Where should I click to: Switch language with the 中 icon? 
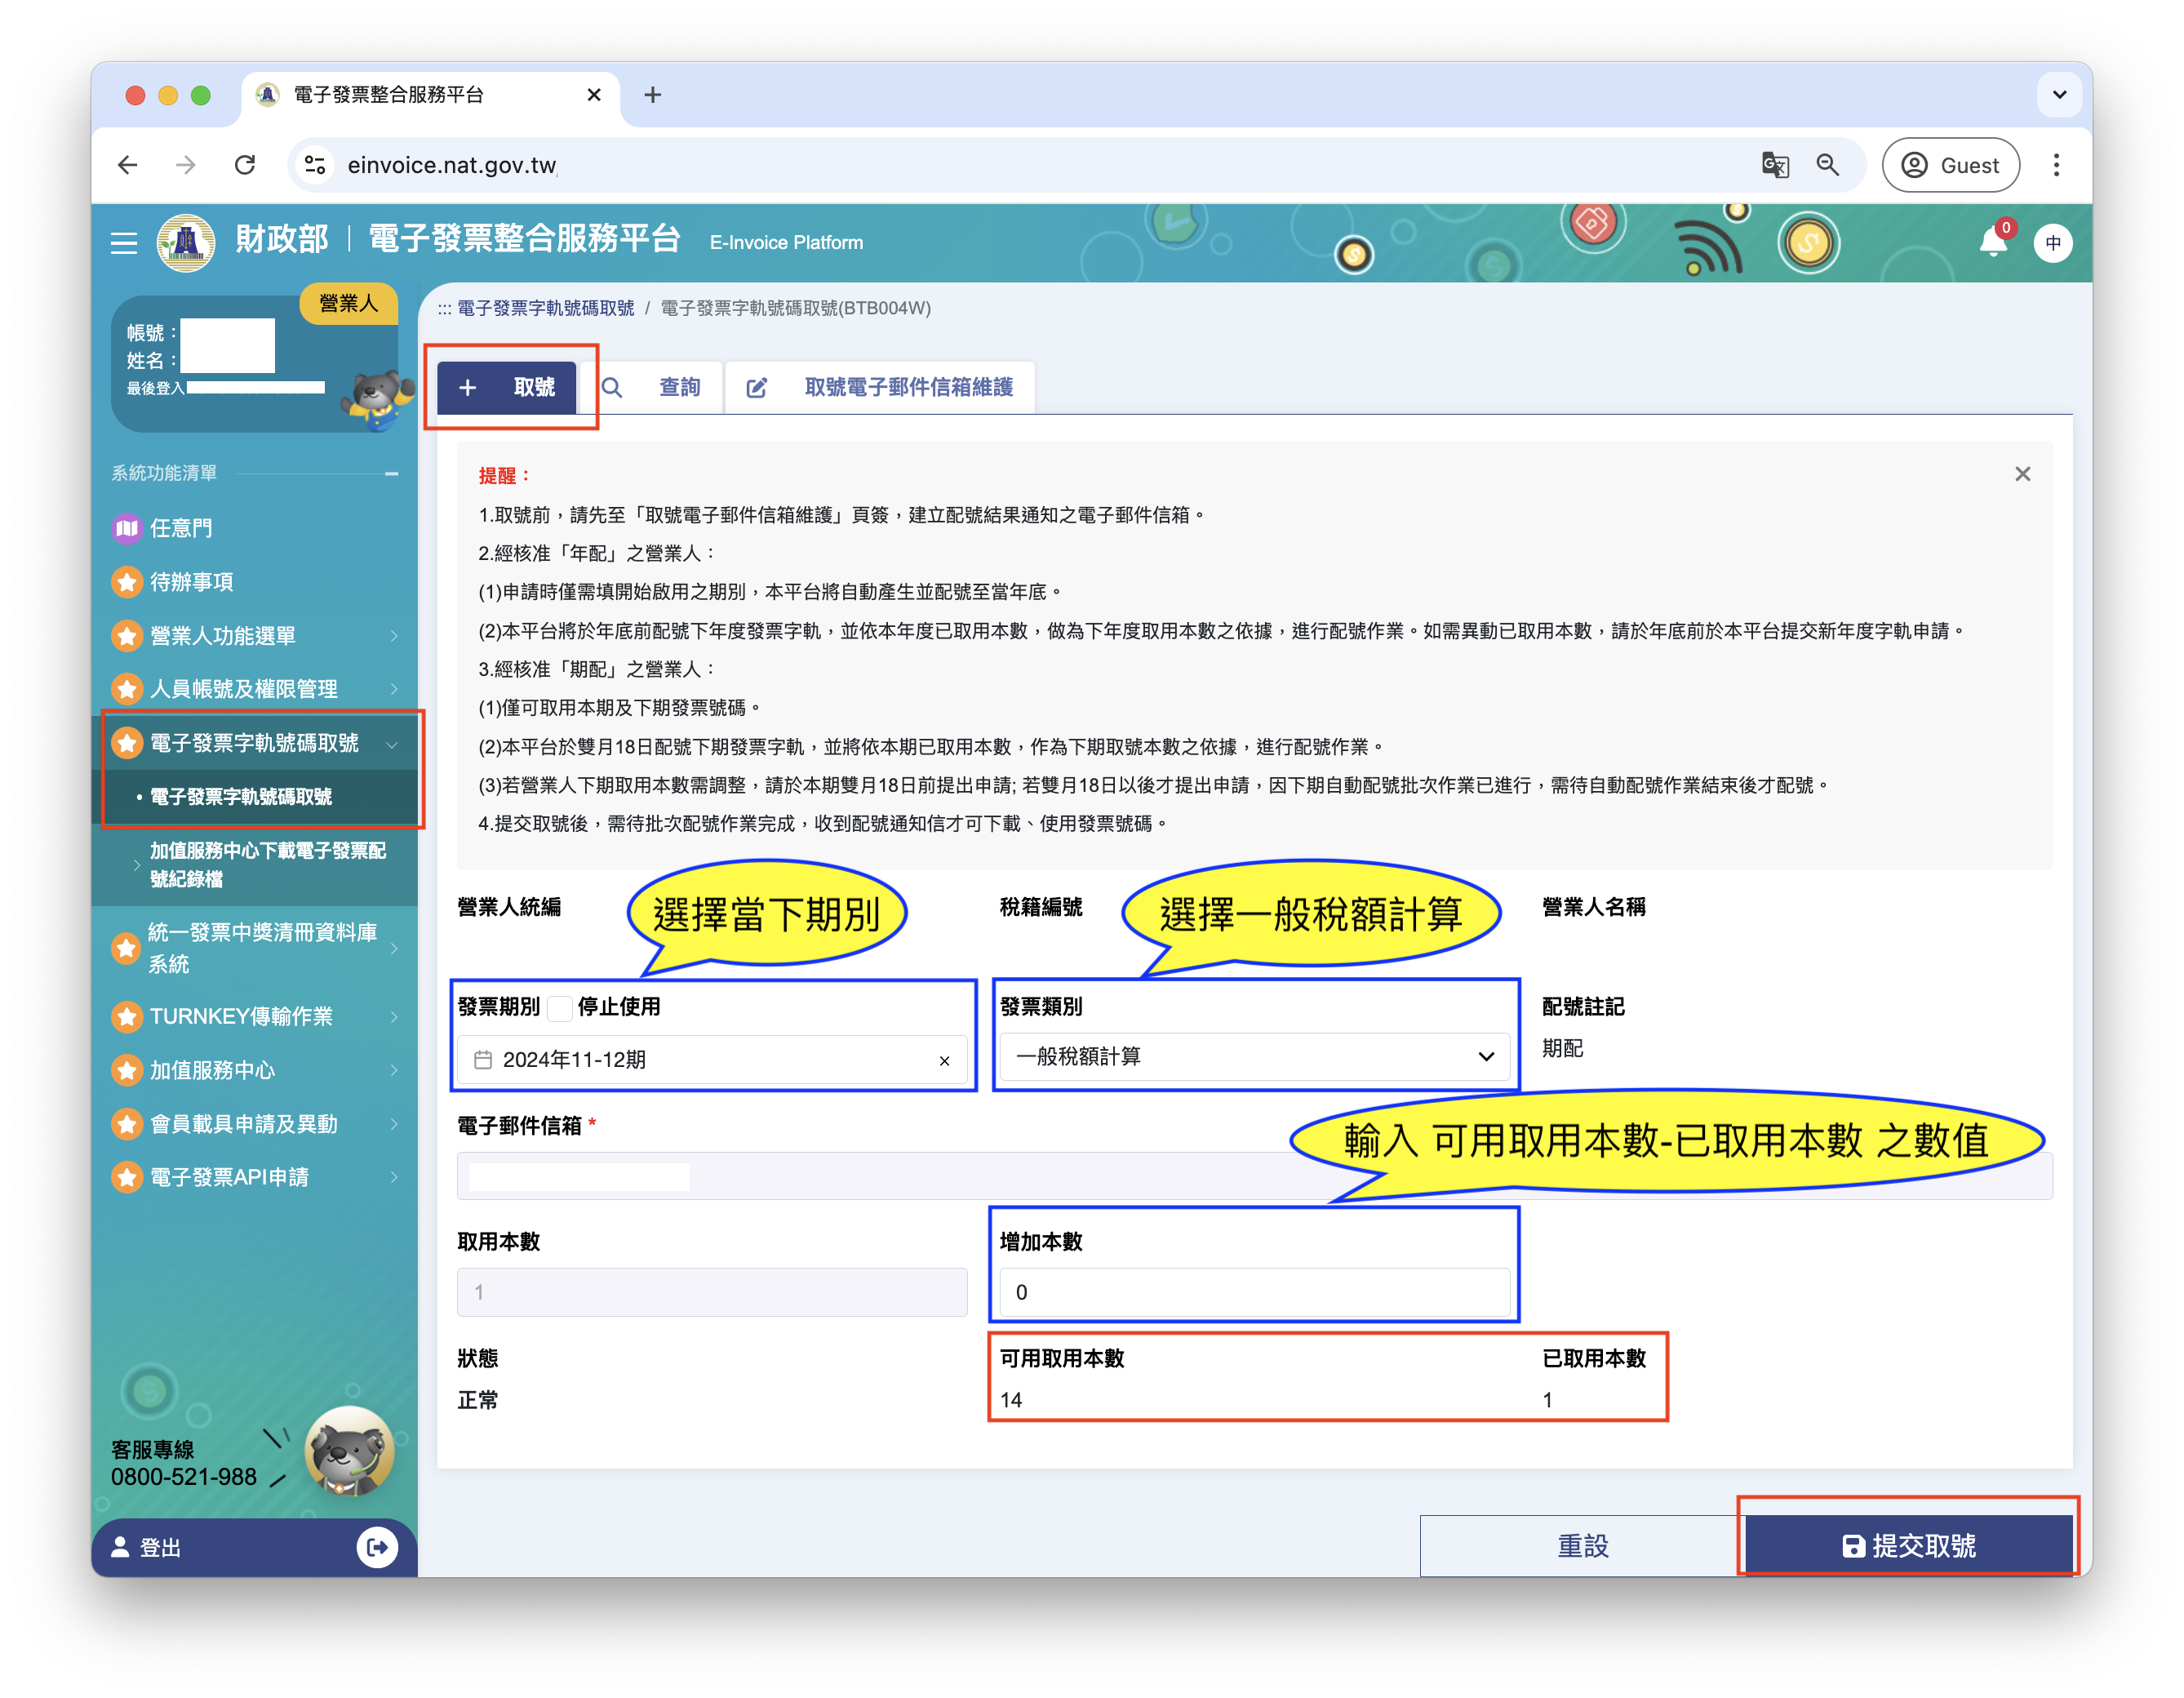[2053, 243]
